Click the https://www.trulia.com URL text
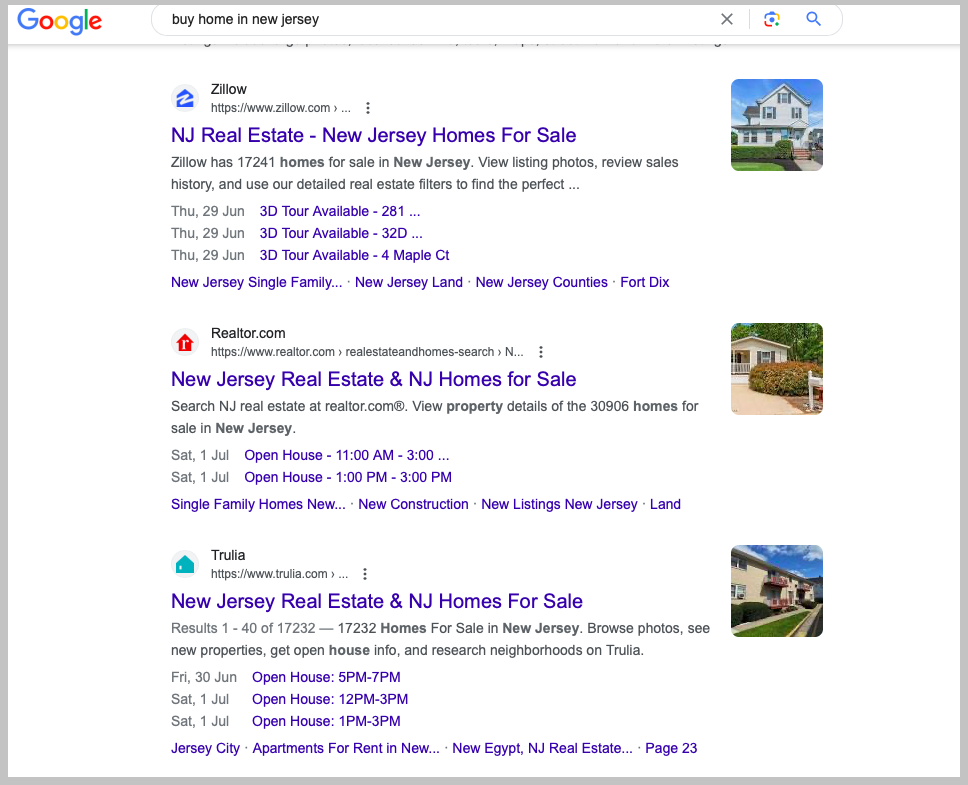The image size is (968, 785). [280, 574]
